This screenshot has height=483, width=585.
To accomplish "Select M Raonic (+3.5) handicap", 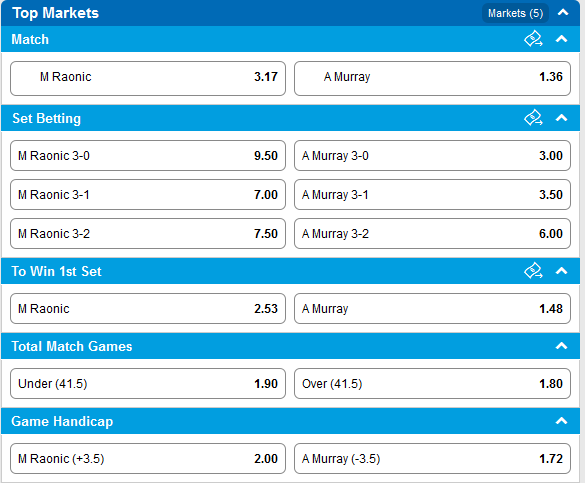I will (x=148, y=458).
